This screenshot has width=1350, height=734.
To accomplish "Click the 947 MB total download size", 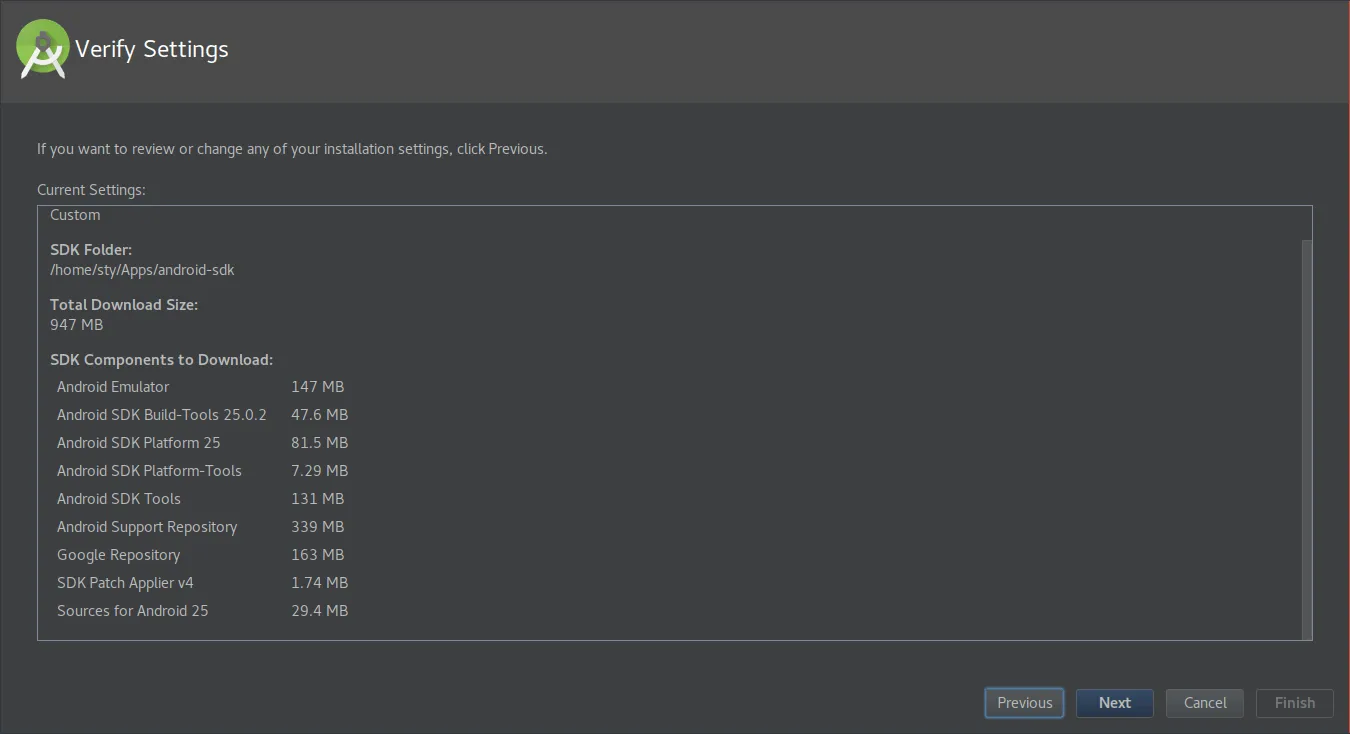I will (x=77, y=325).
